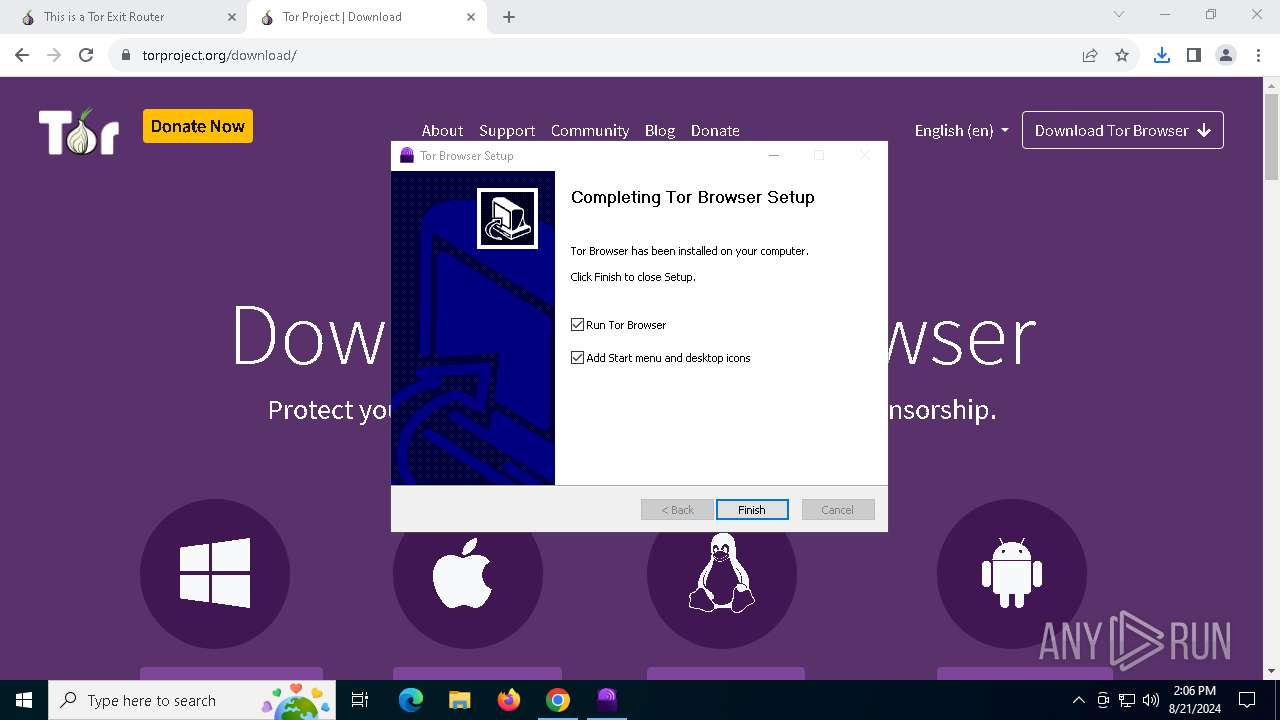Toggle Chrome side panel icon
The width and height of the screenshot is (1280, 720).
1194,55
